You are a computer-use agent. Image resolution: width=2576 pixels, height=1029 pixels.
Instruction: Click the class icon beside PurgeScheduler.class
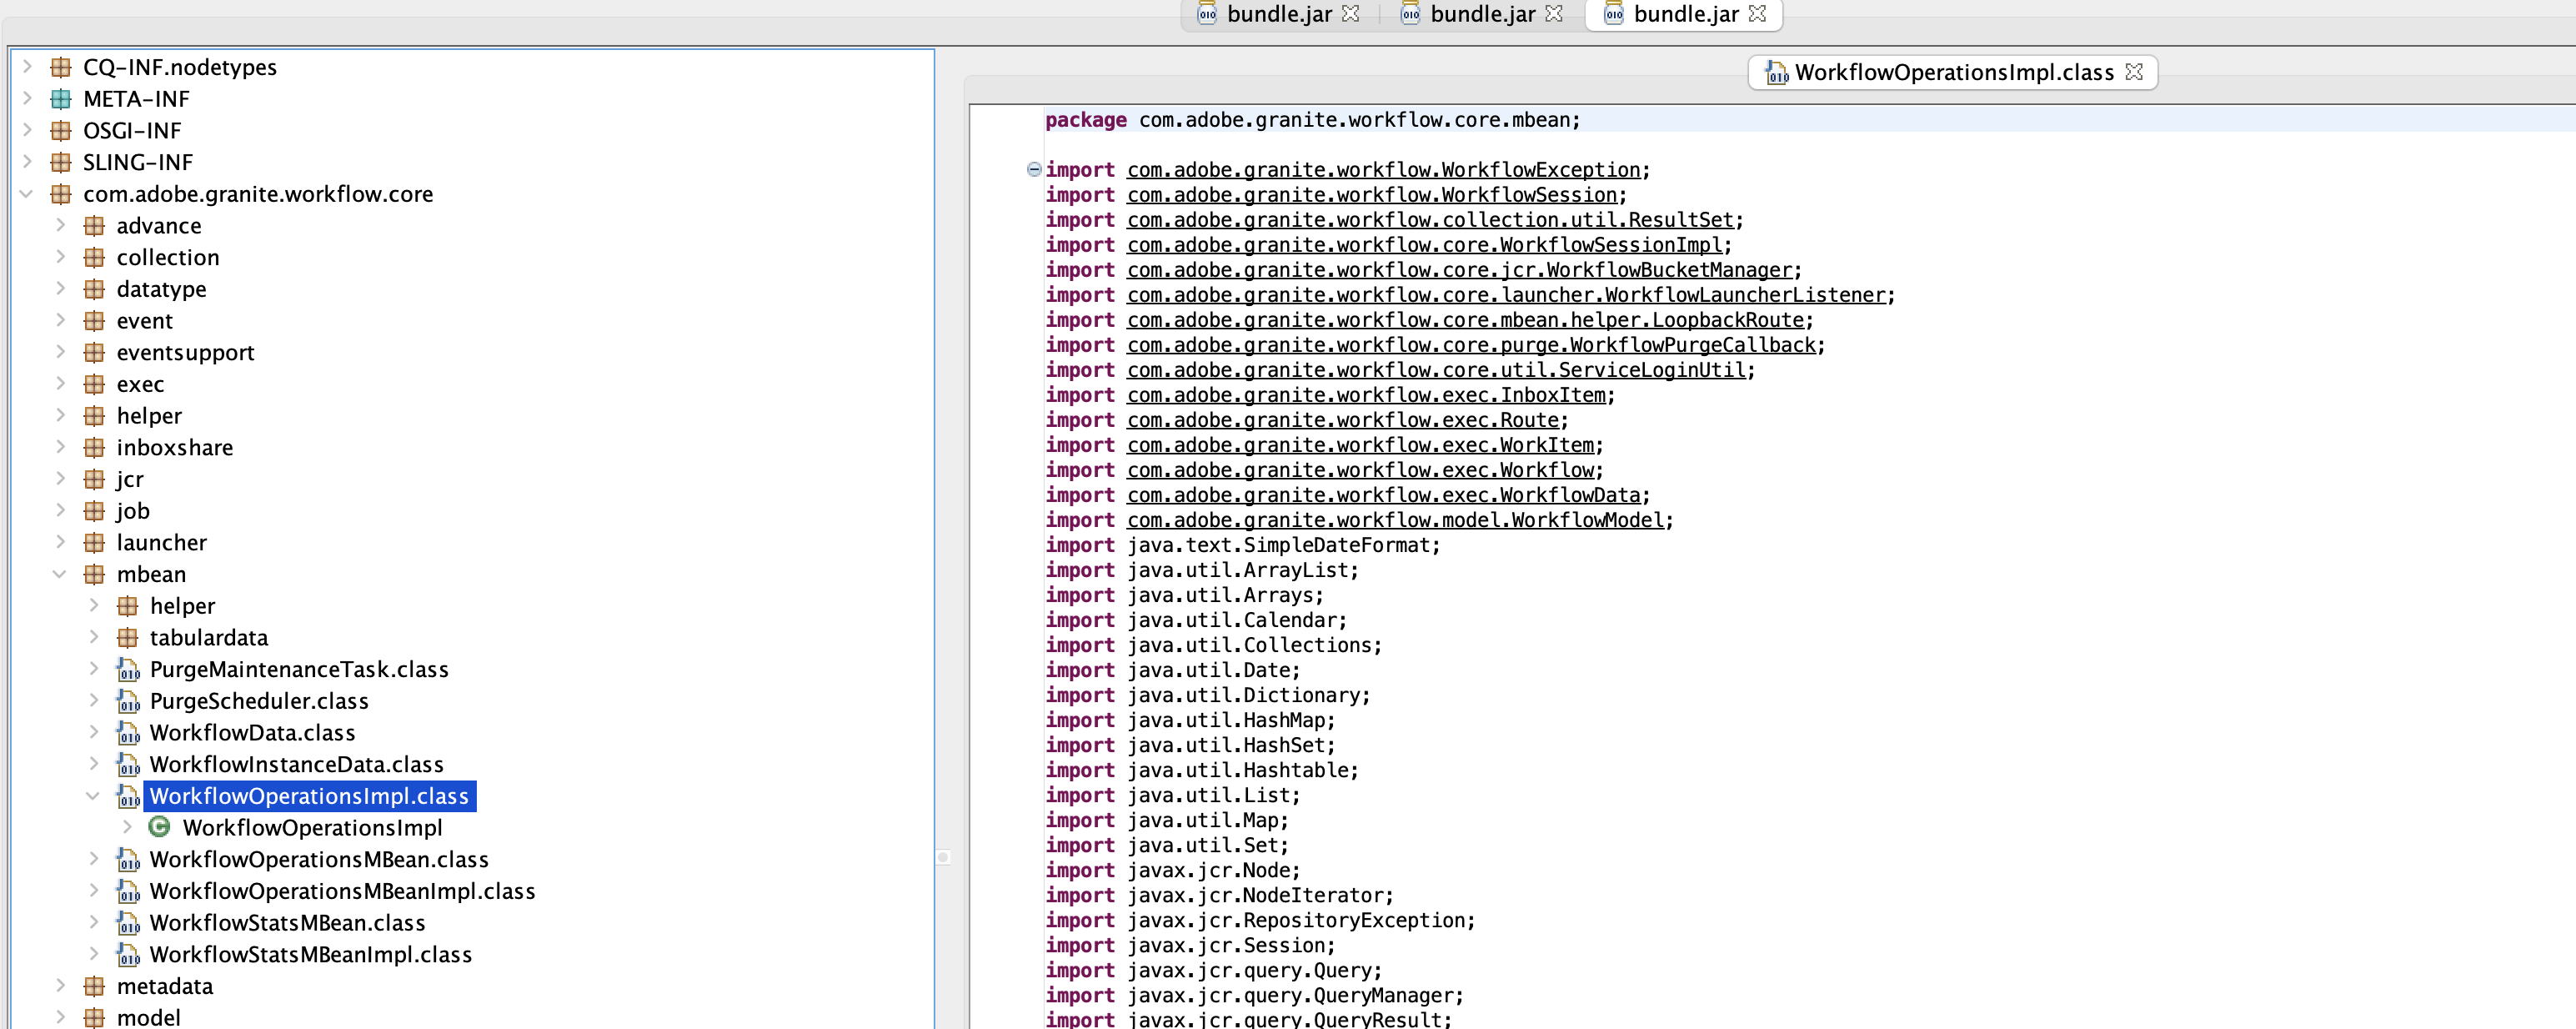coord(129,701)
